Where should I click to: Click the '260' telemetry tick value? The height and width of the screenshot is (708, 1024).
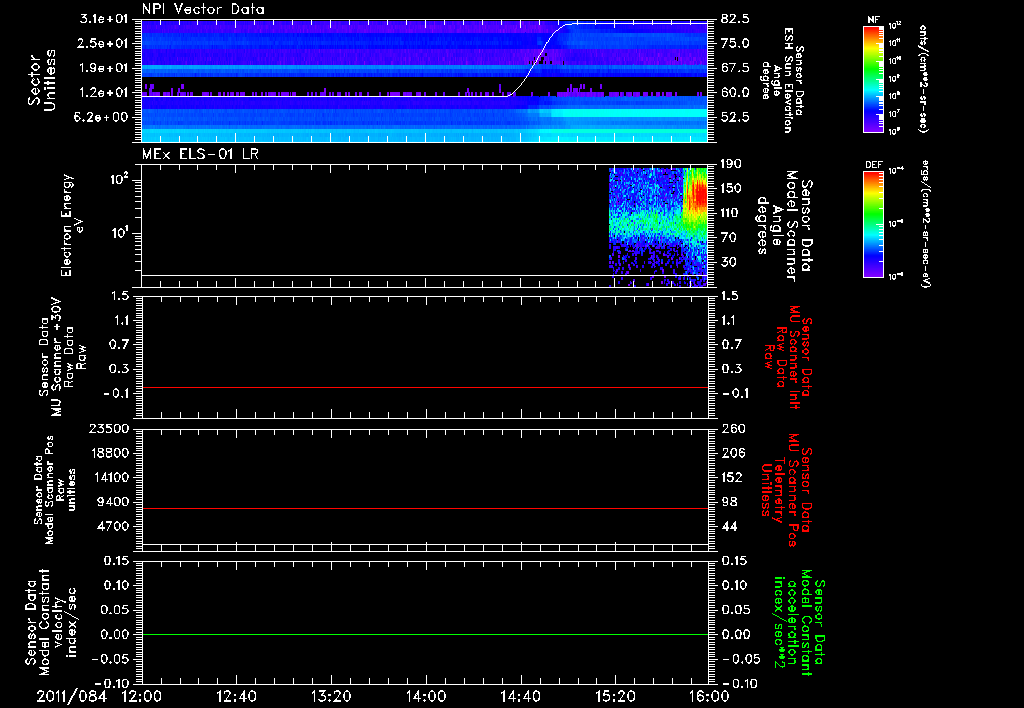(x=732, y=428)
